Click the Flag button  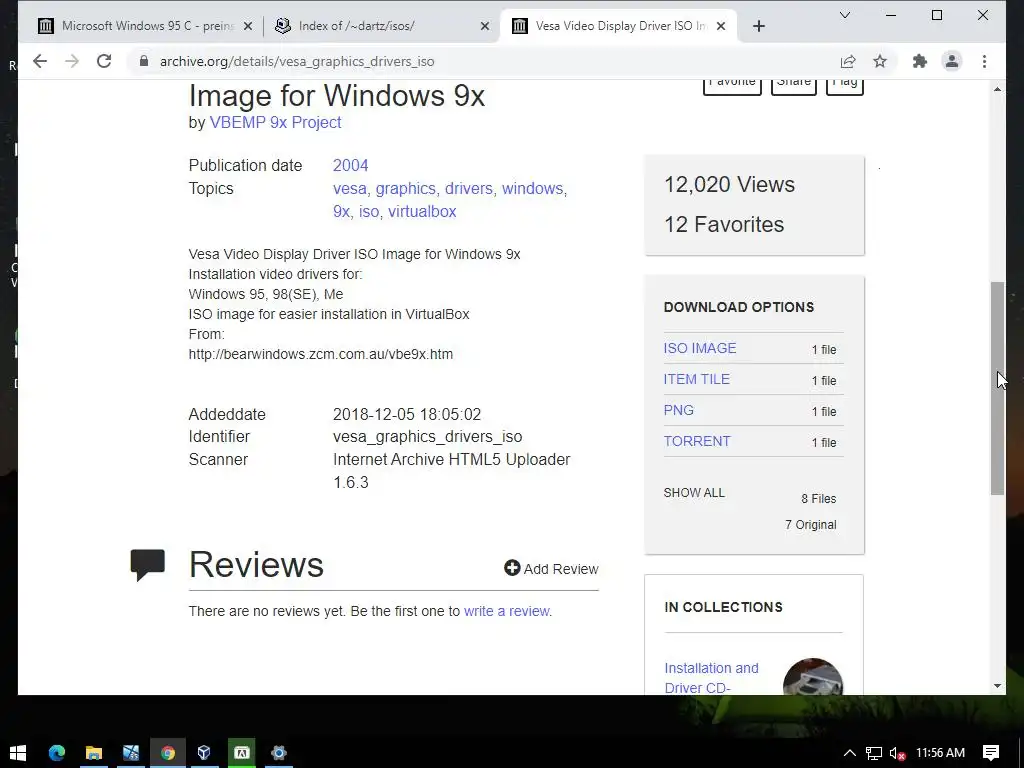(844, 86)
